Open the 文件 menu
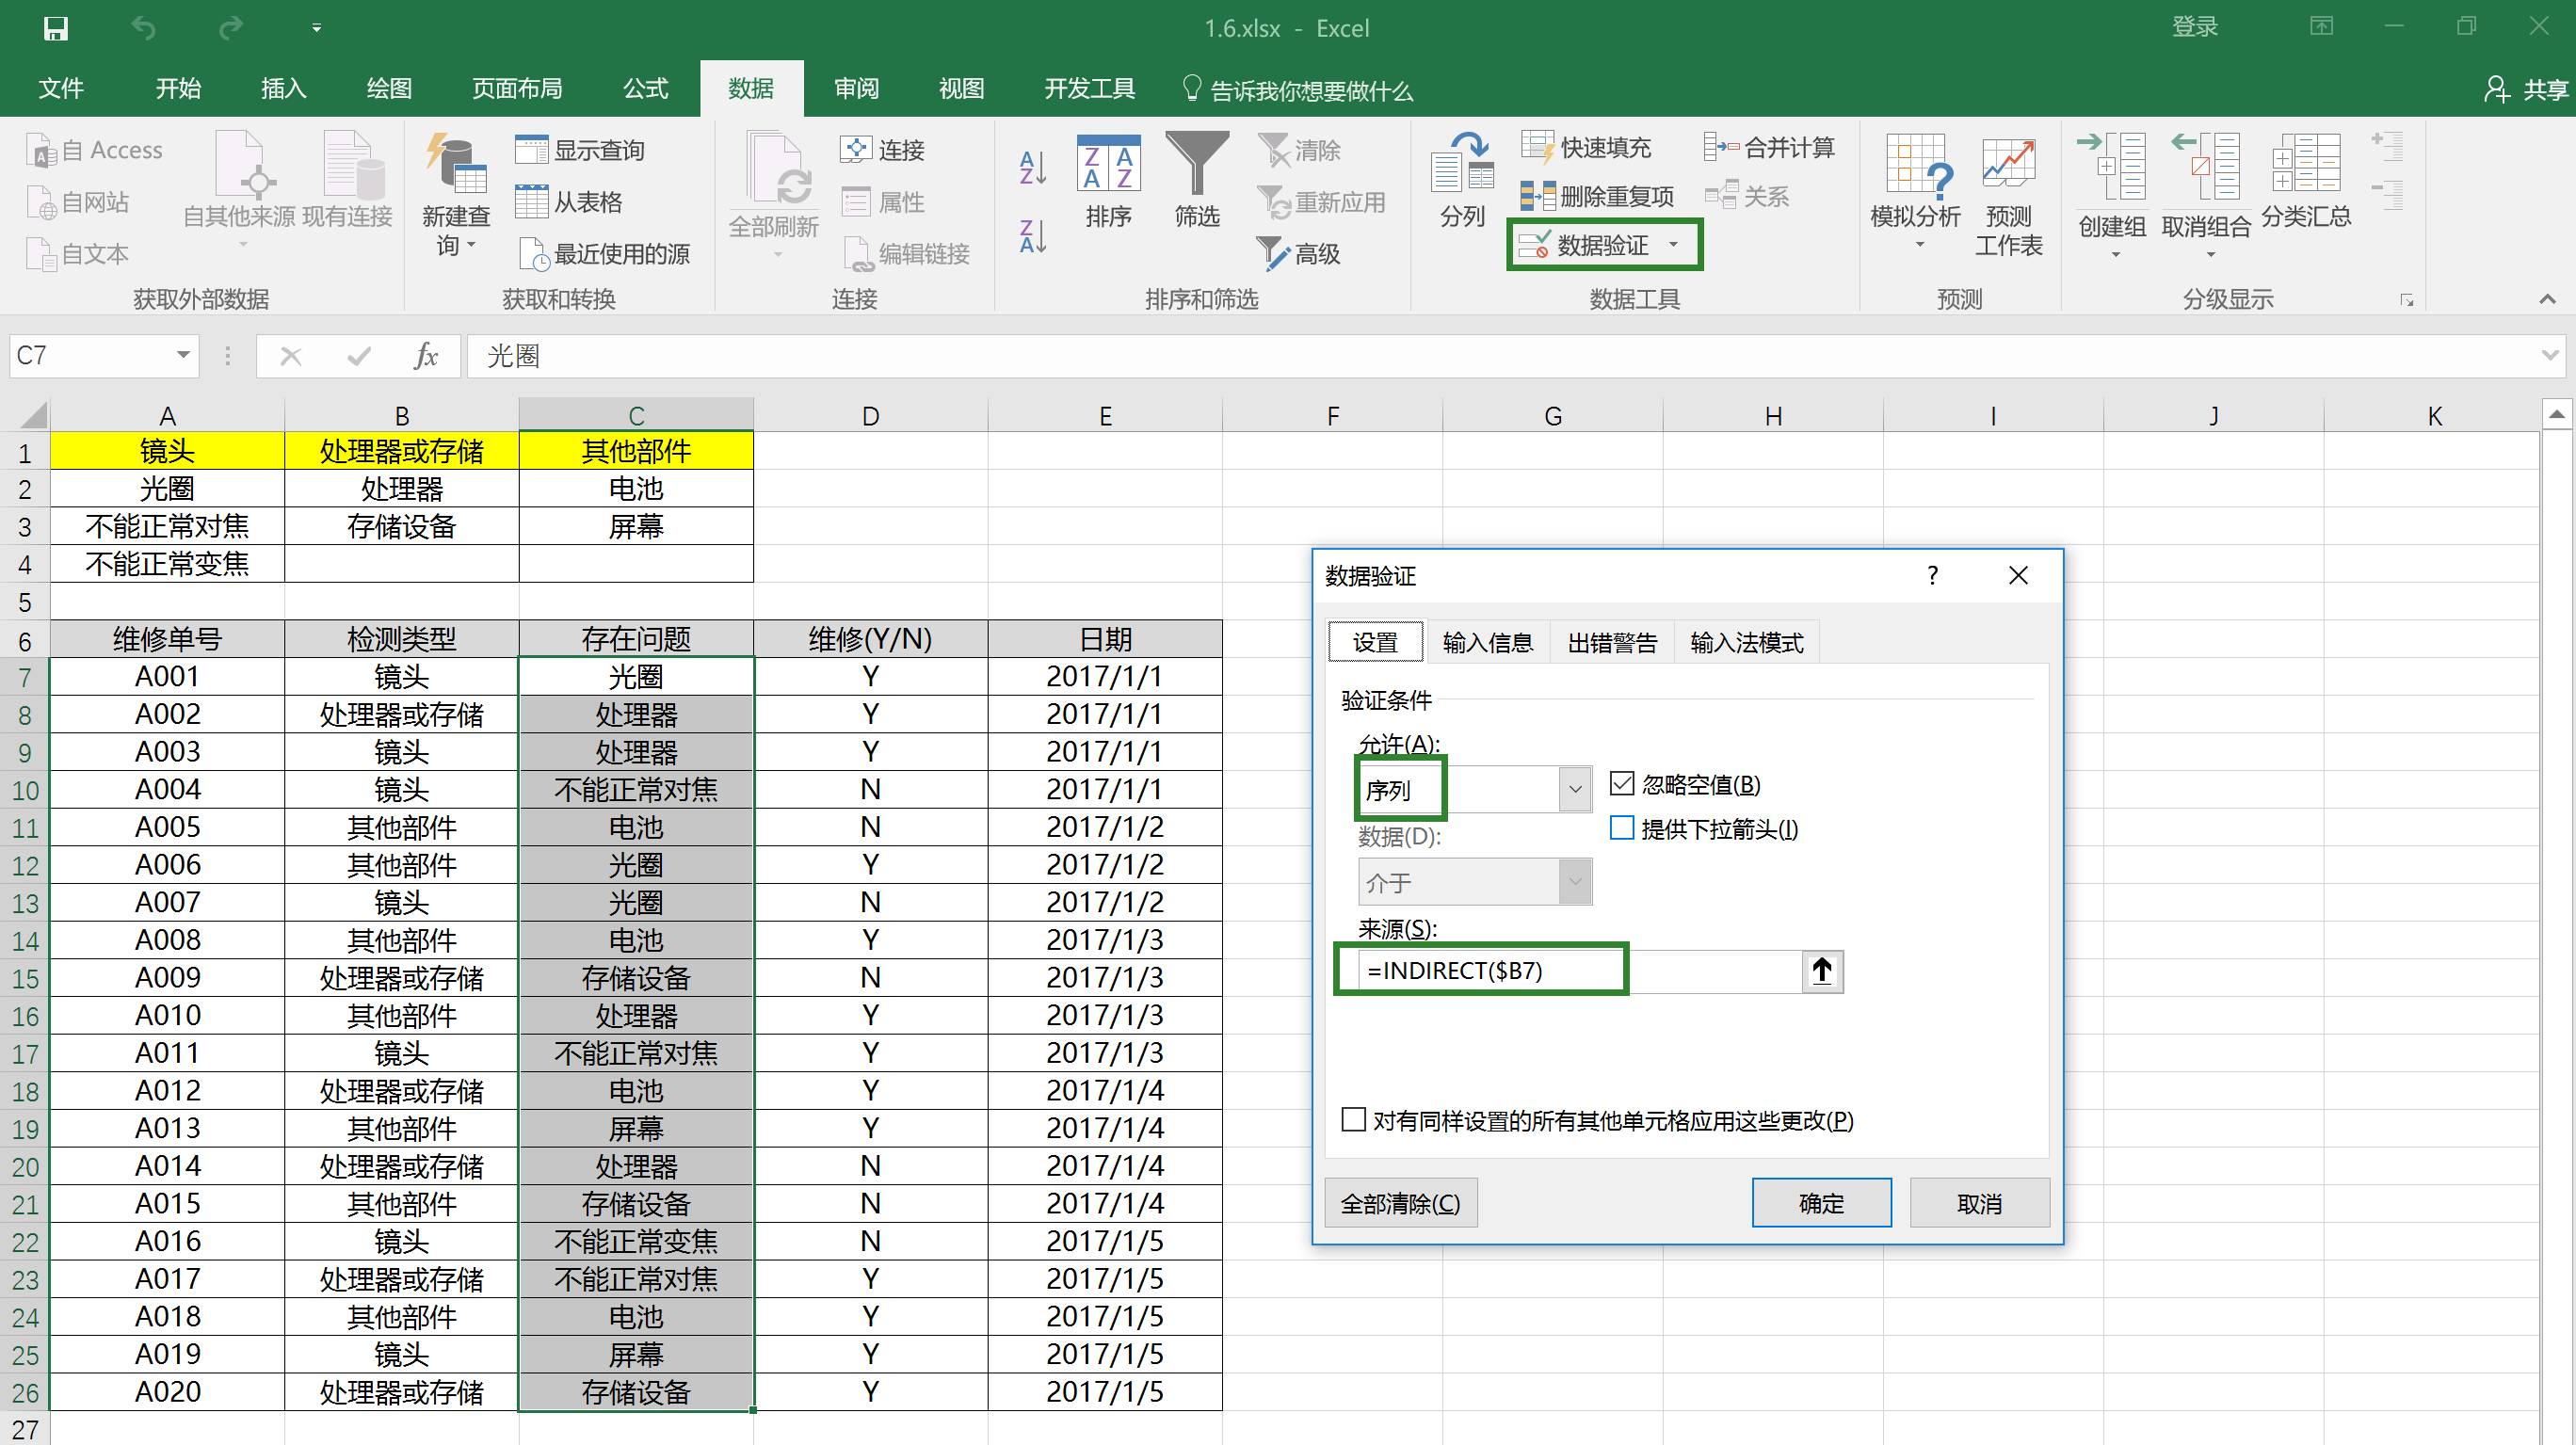The width and height of the screenshot is (2576, 1445). coord(61,89)
